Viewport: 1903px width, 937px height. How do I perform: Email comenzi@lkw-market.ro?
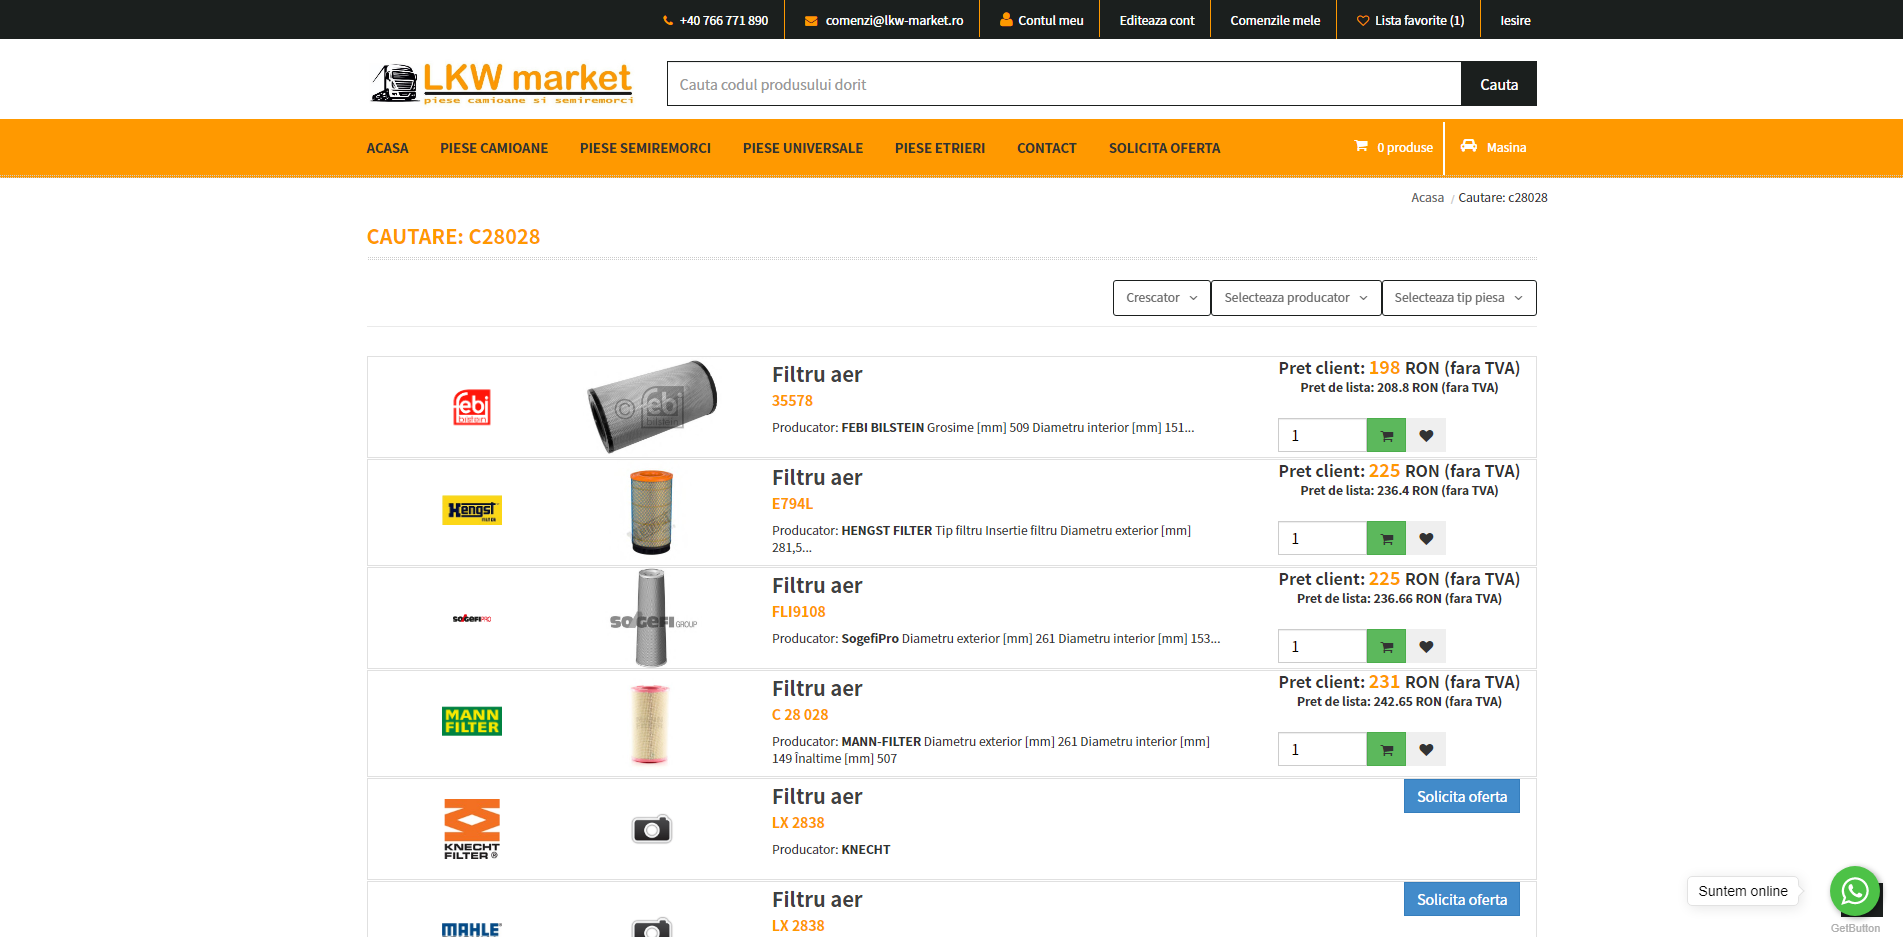(x=884, y=20)
